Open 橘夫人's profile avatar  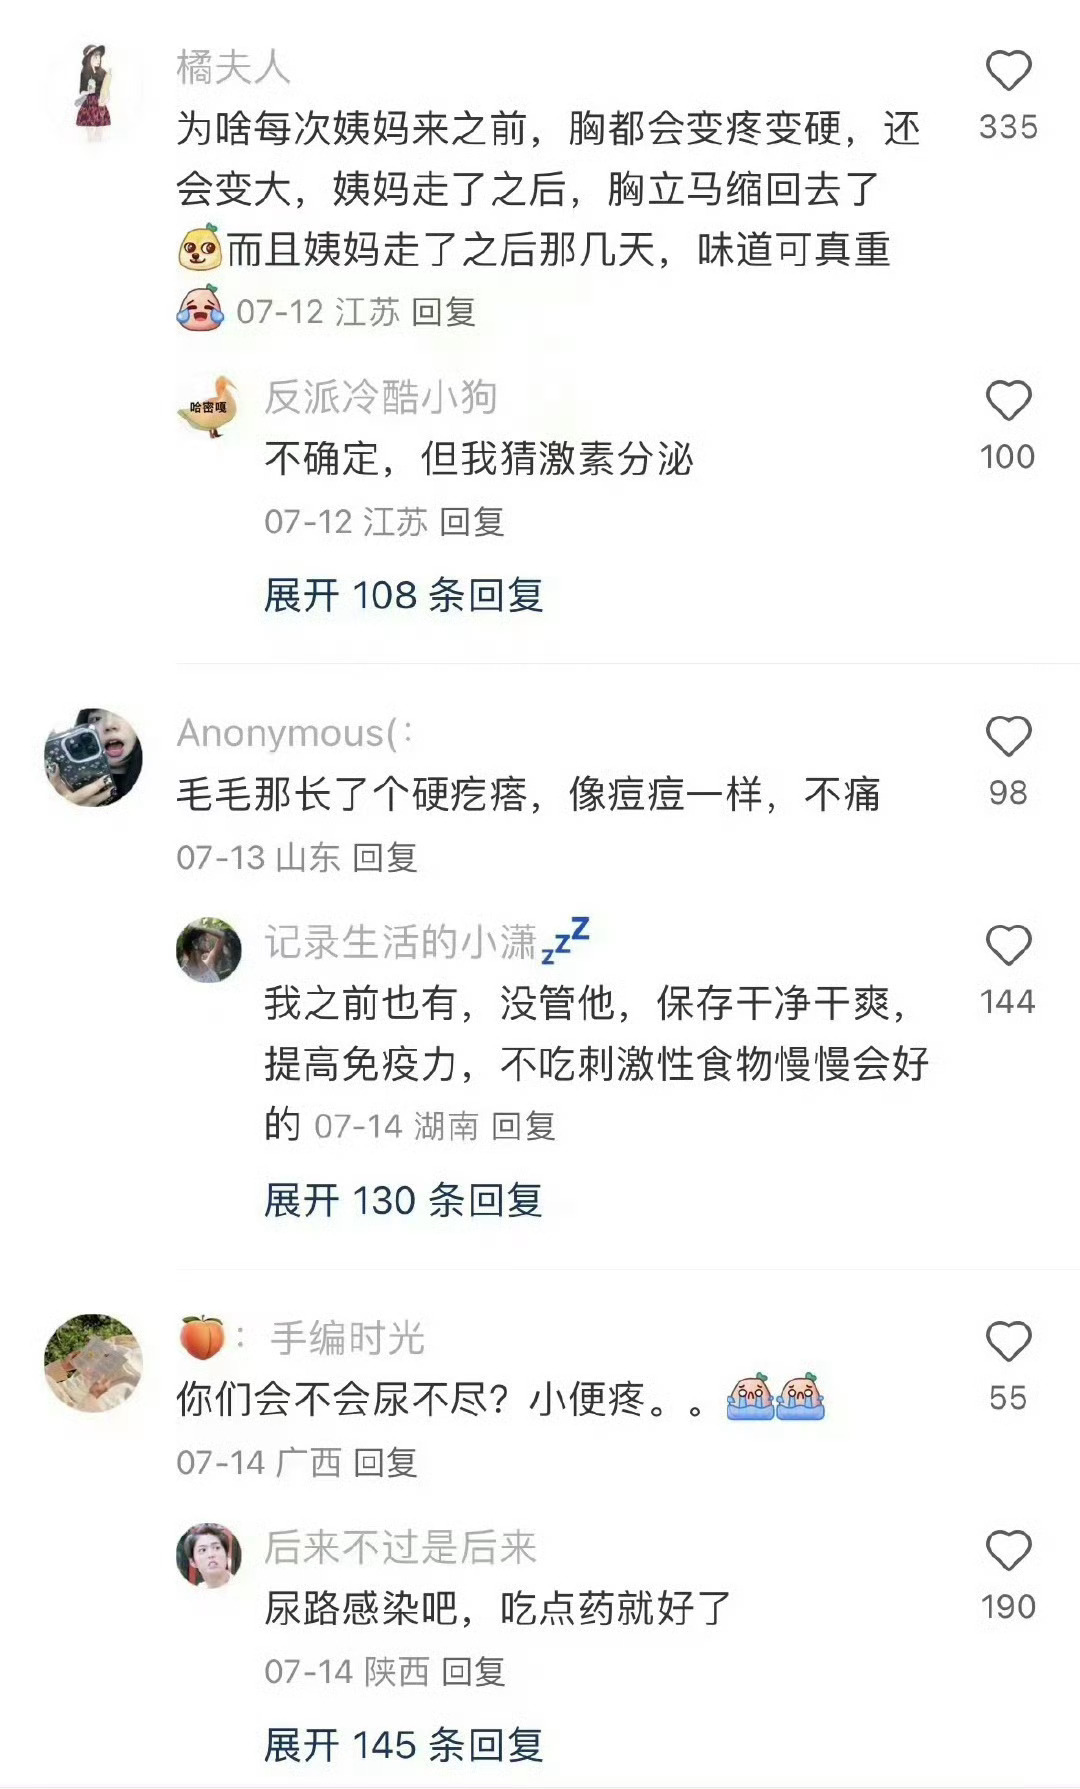click(x=94, y=92)
